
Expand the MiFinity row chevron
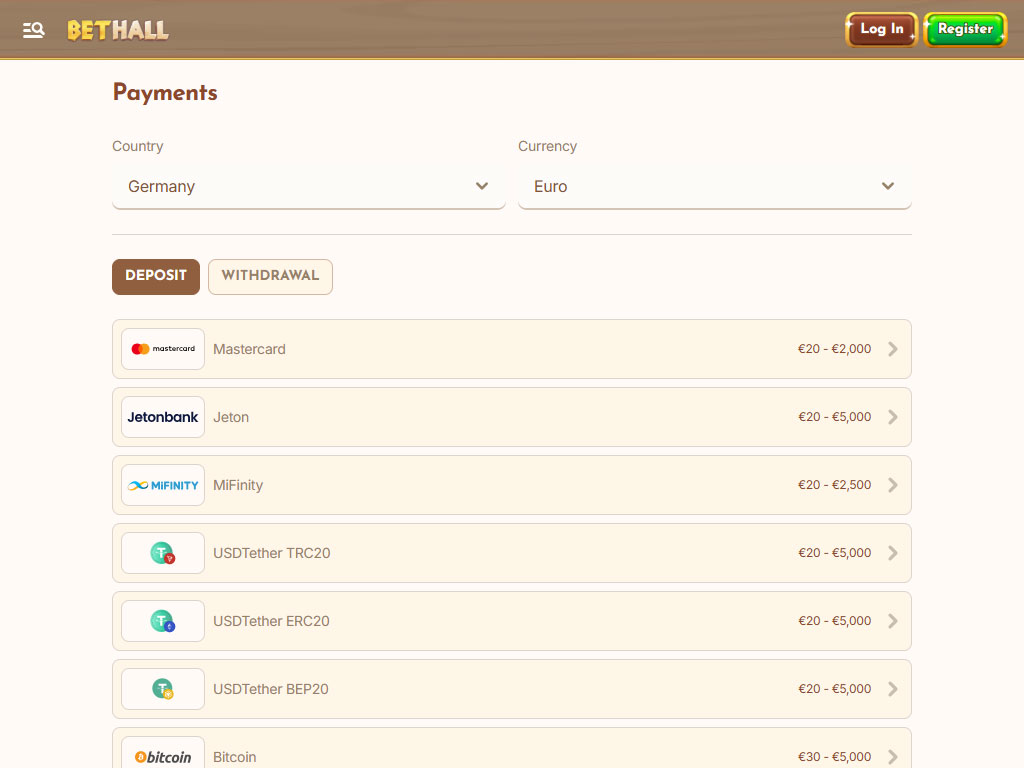tap(893, 485)
